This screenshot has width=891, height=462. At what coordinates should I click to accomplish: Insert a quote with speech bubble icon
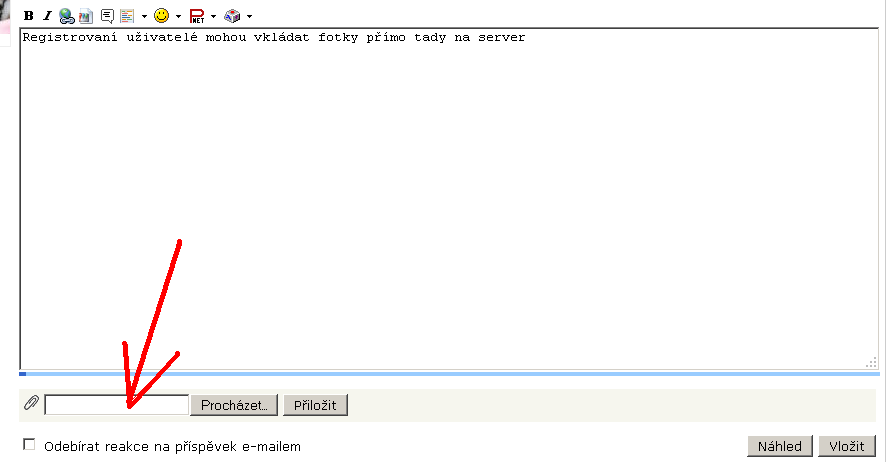point(107,16)
